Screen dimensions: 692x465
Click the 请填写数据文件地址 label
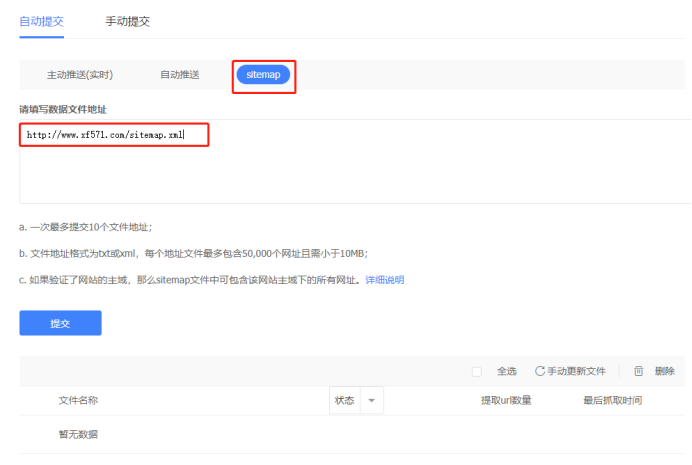point(63,109)
